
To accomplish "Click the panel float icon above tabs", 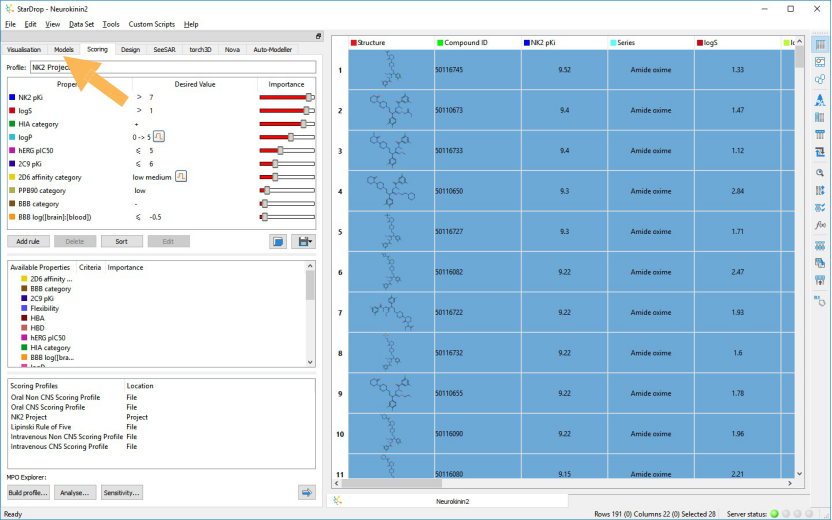I will tap(318, 36).
